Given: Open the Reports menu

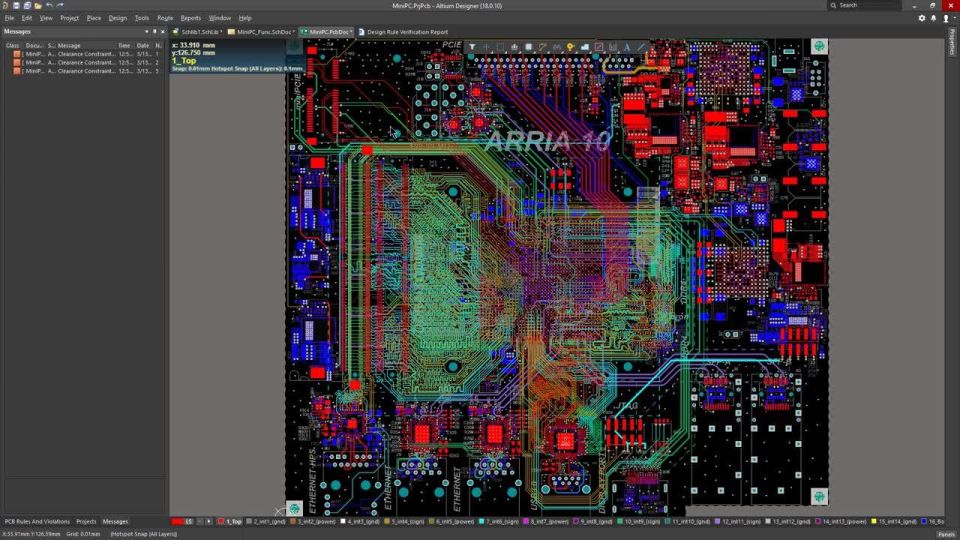Looking at the screenshot, I should (x=190, y=18).
